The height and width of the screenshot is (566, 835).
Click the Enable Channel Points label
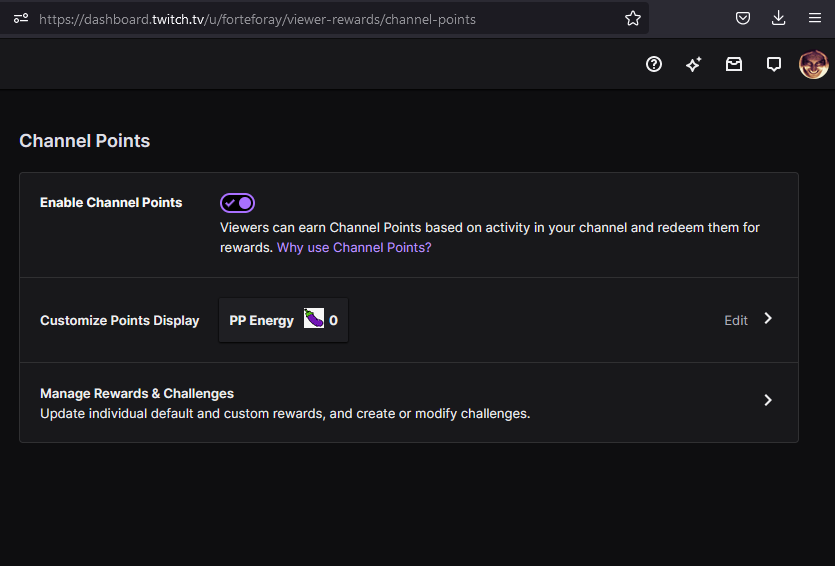(x=111, y=202)
